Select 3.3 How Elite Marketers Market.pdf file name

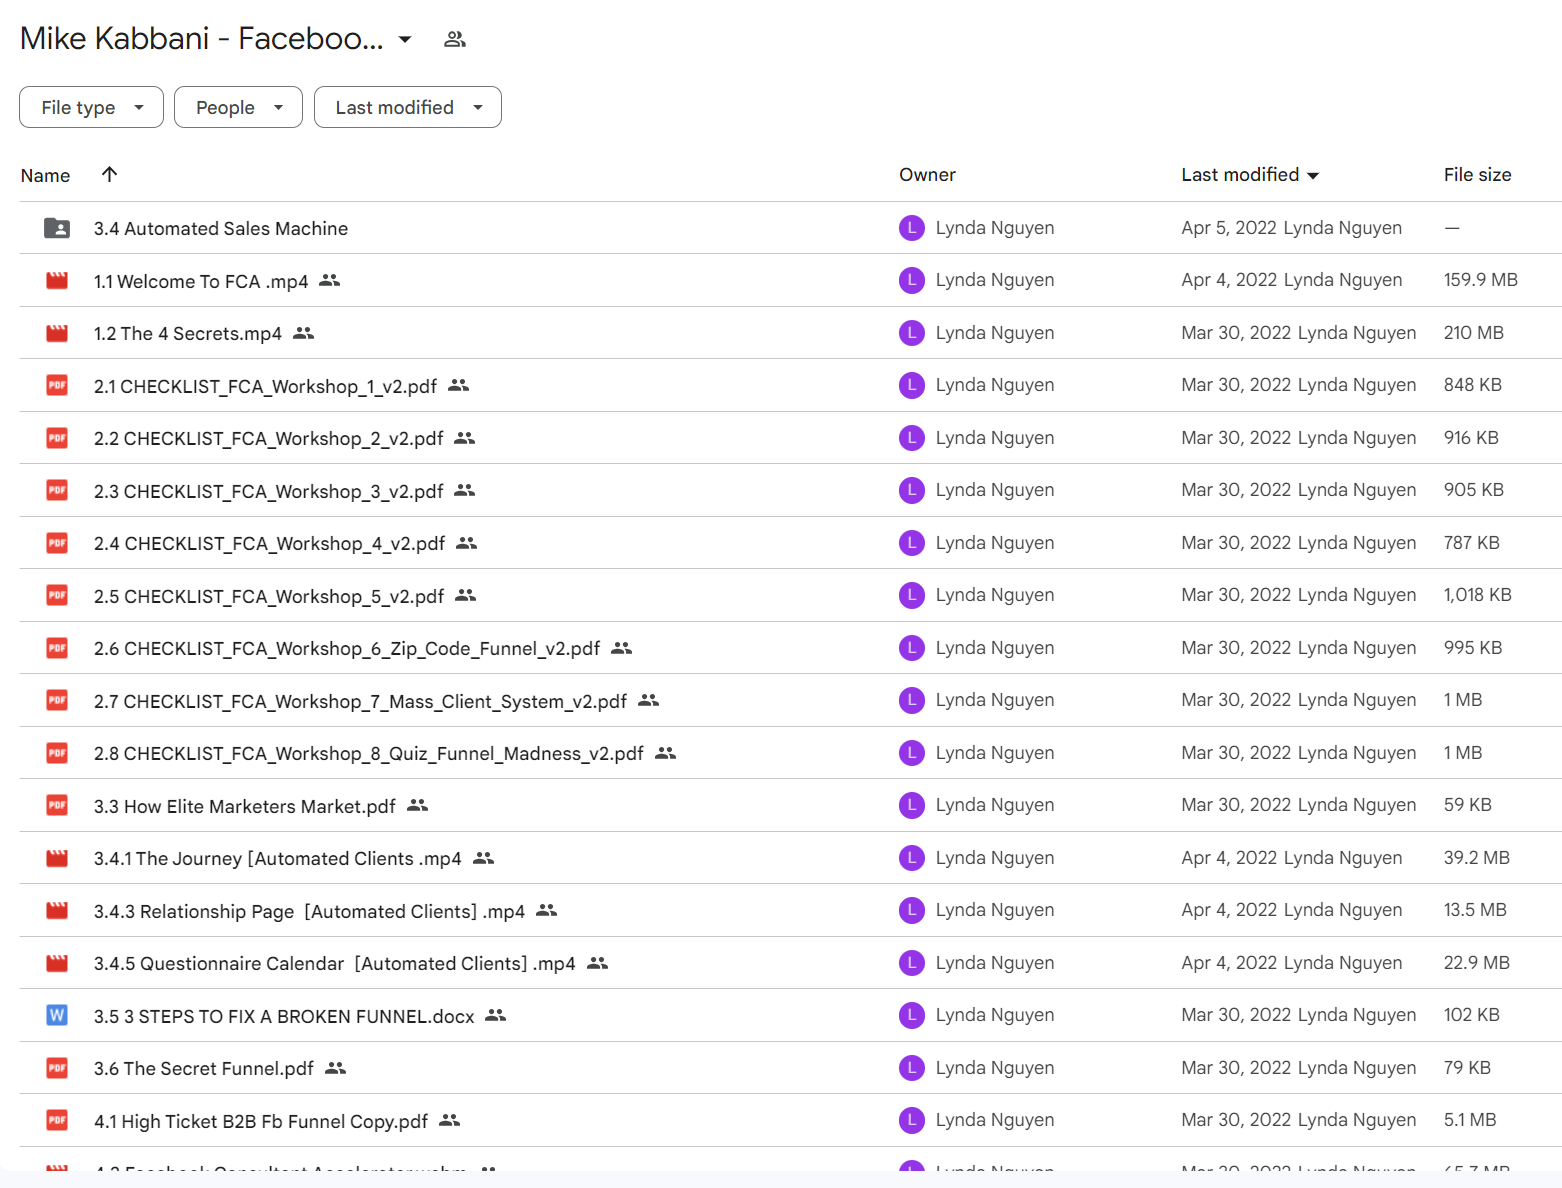tap(245, 806)
